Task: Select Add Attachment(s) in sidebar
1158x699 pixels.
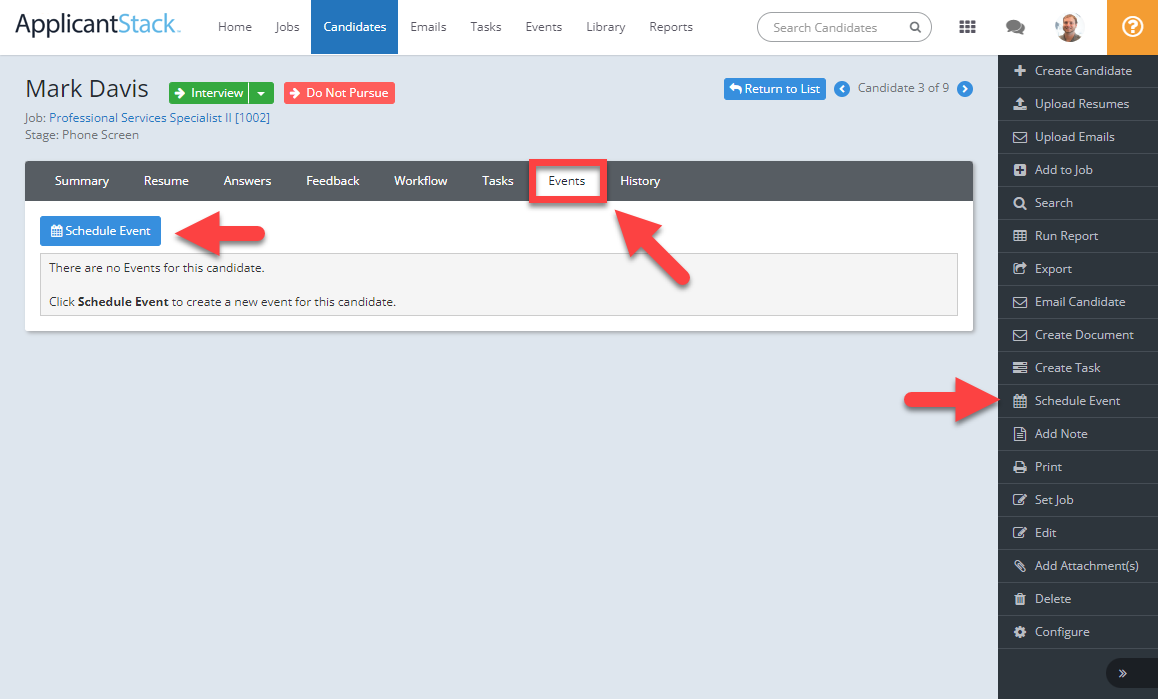Action: pyautogui.click(x=1085, y=566)
